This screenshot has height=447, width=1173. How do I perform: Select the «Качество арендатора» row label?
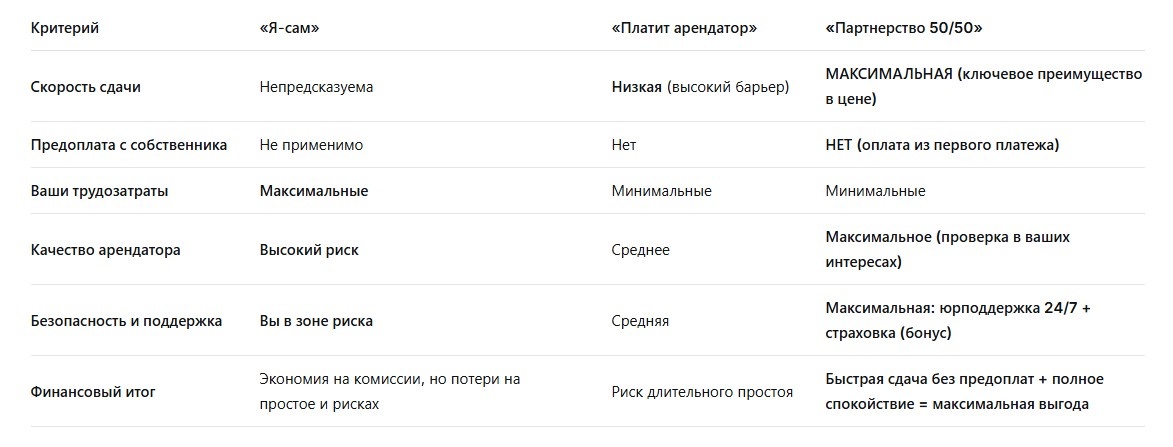pos(105,250)
